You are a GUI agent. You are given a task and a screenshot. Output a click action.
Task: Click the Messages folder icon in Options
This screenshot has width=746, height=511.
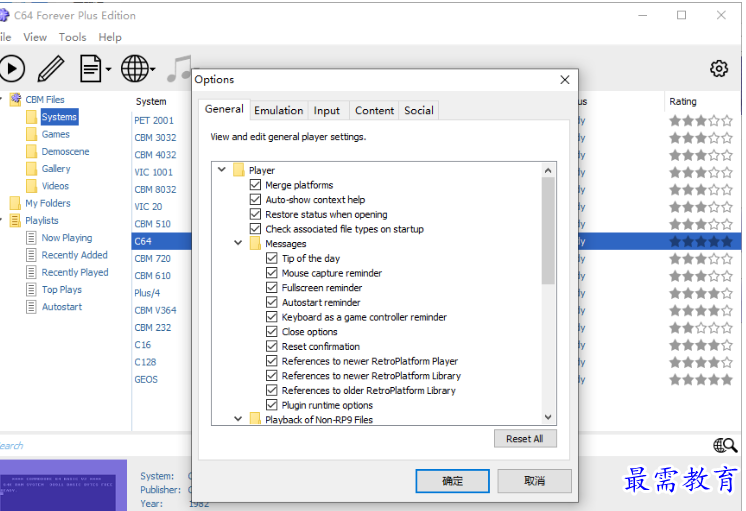point(255,243)
